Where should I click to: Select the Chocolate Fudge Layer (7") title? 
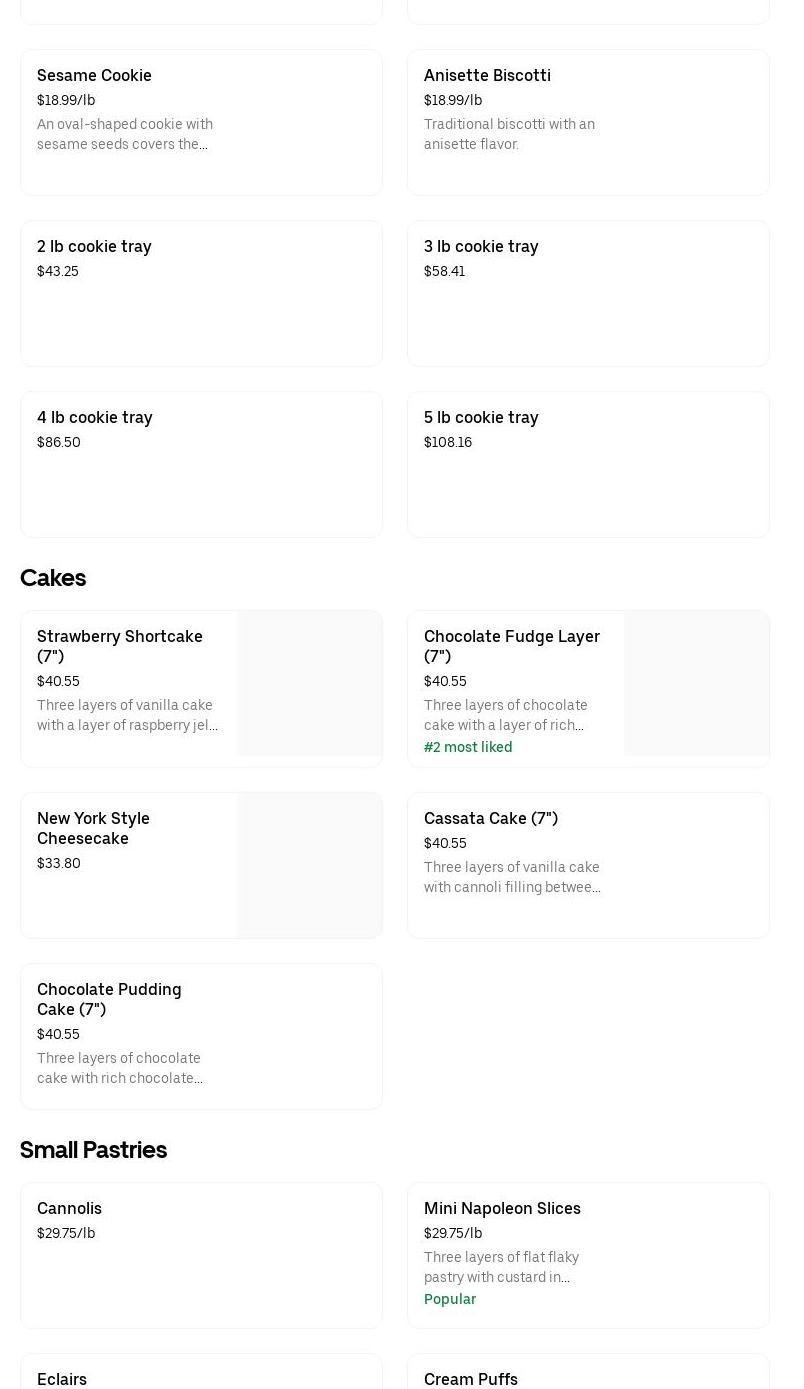tap(511, 646)
